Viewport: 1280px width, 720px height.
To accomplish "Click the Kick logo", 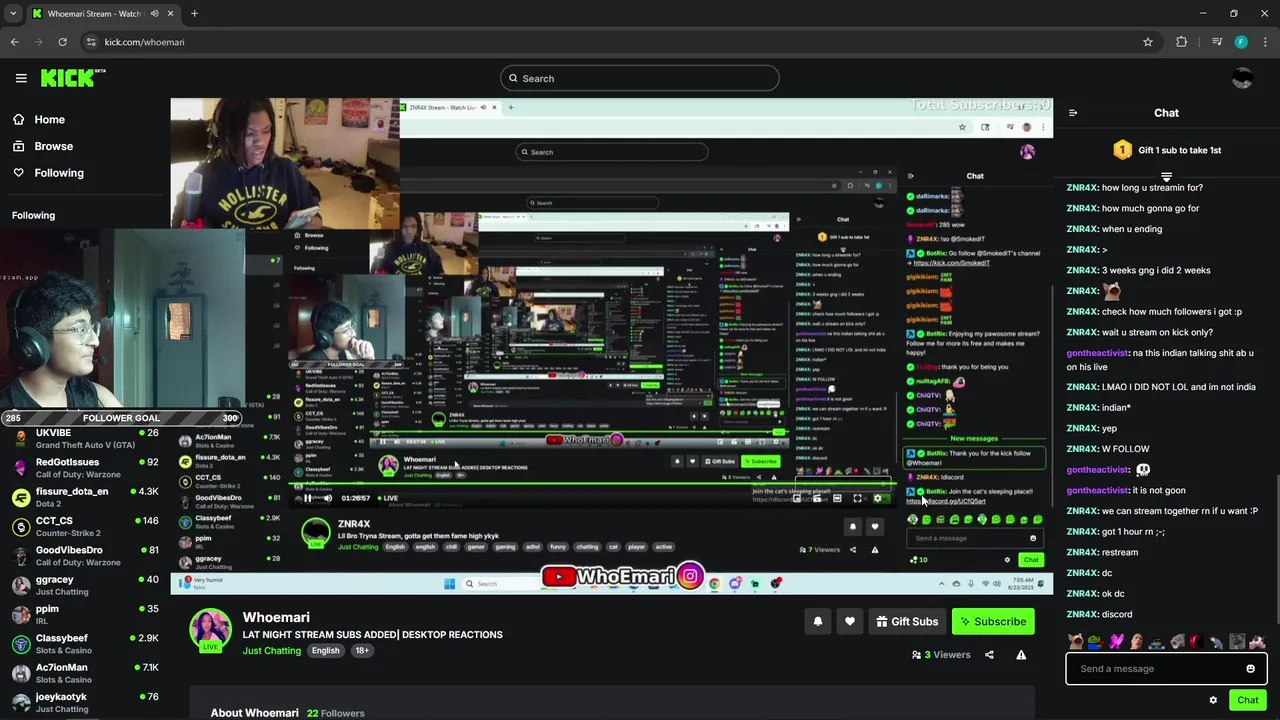I will tap(73, 78).
